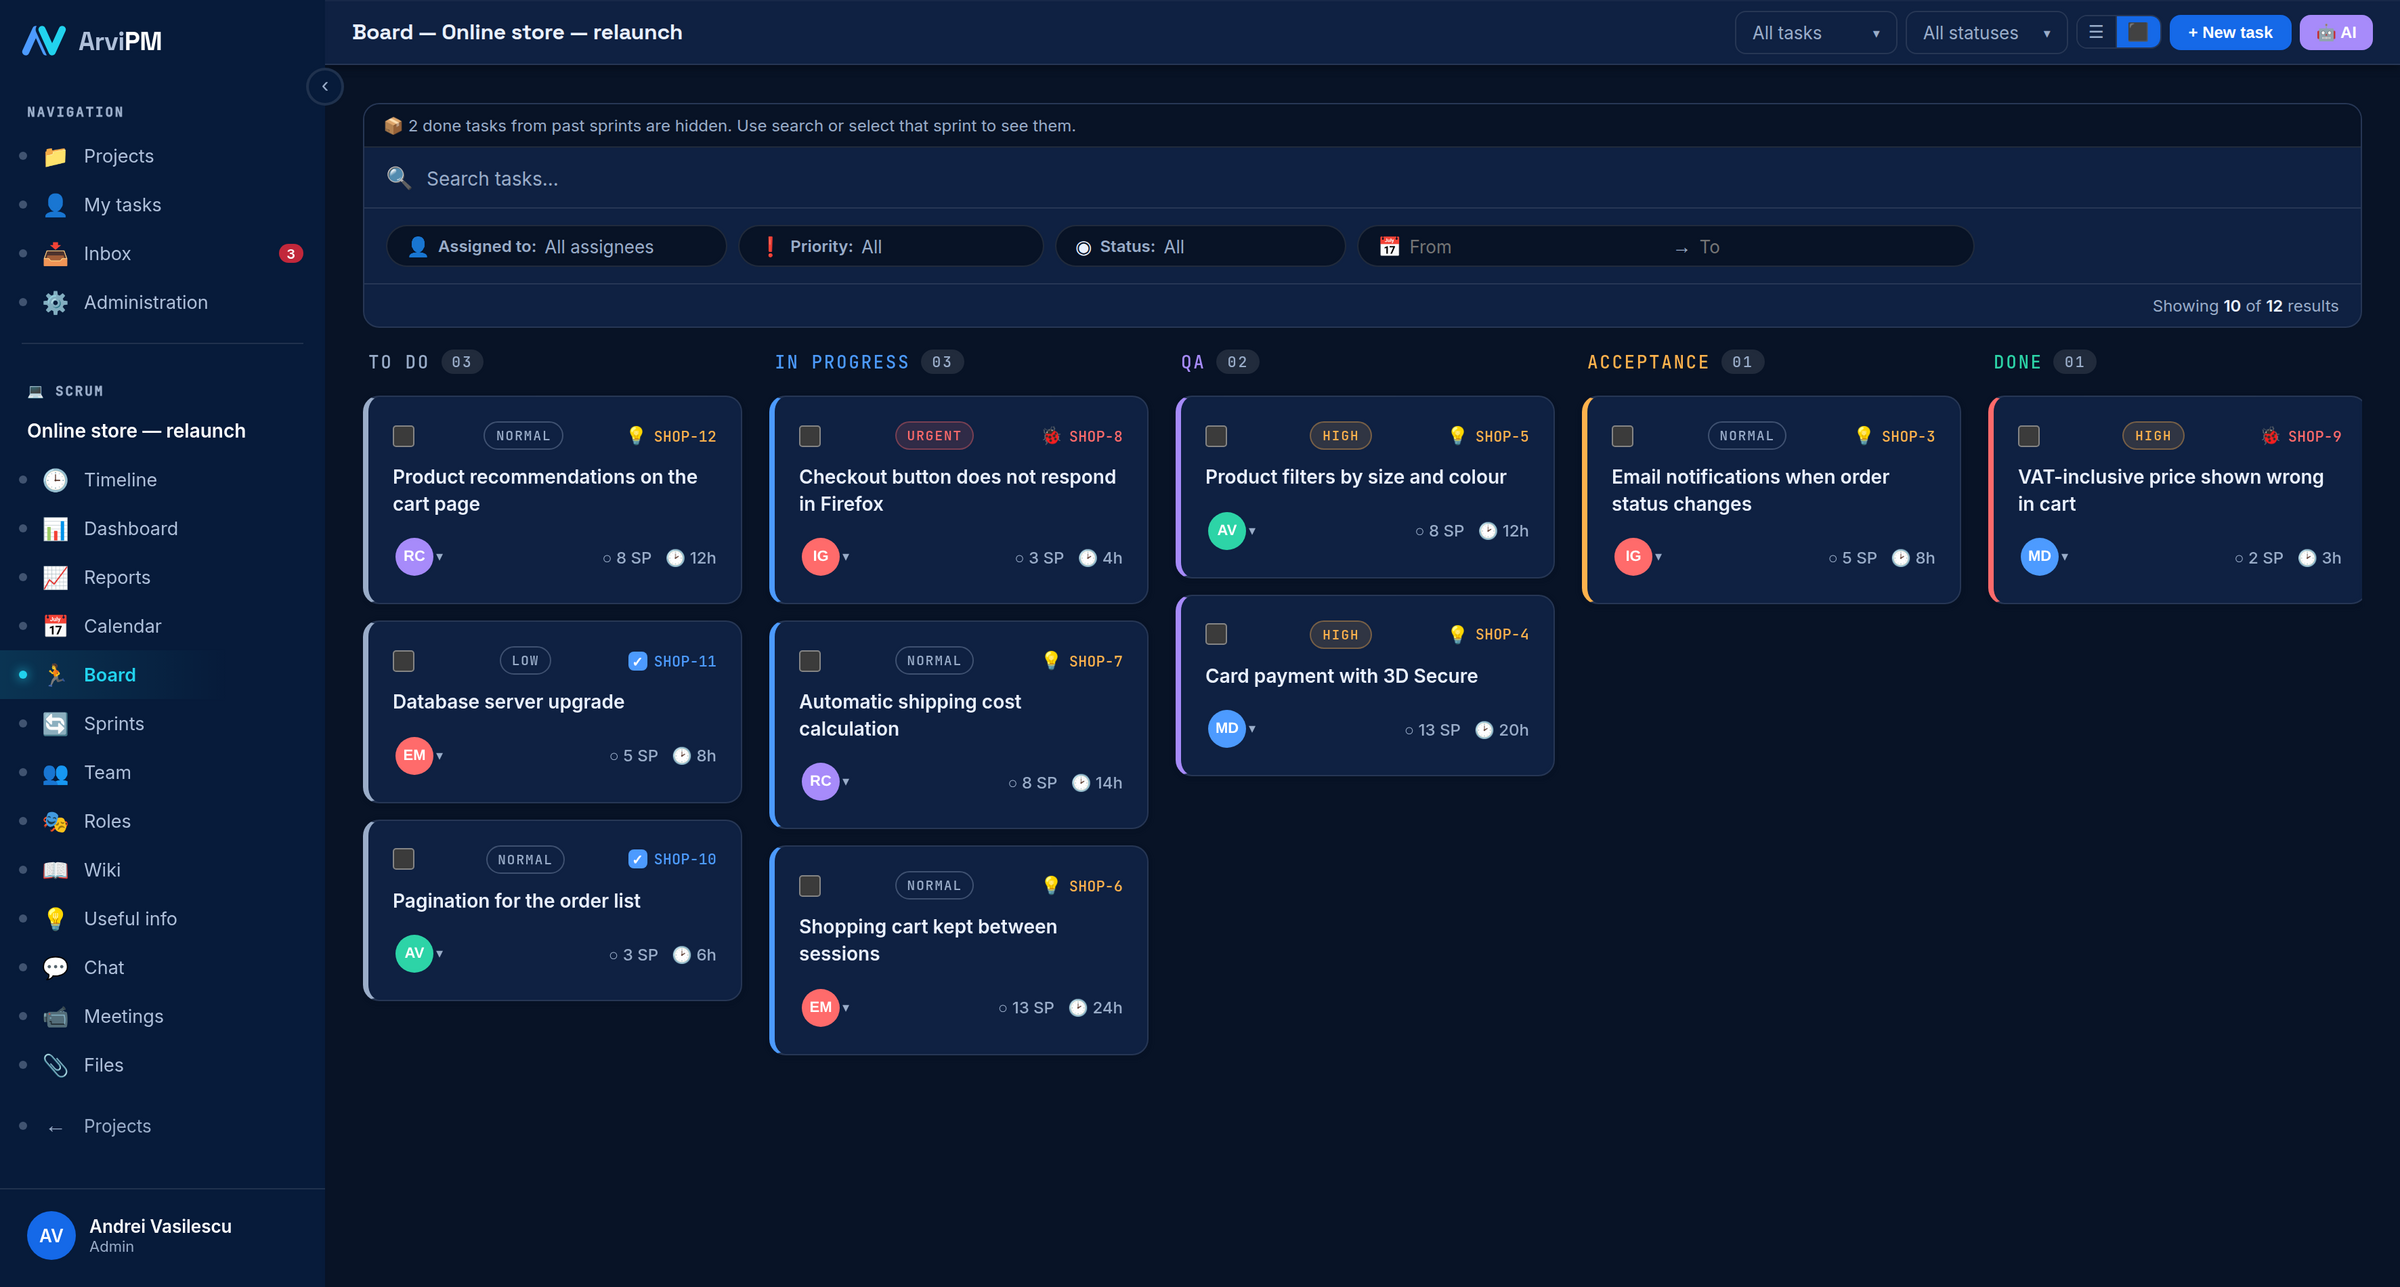
Task: Open IG assignee dropdown on SHOP-8
Action: click(x=825, y=557)
